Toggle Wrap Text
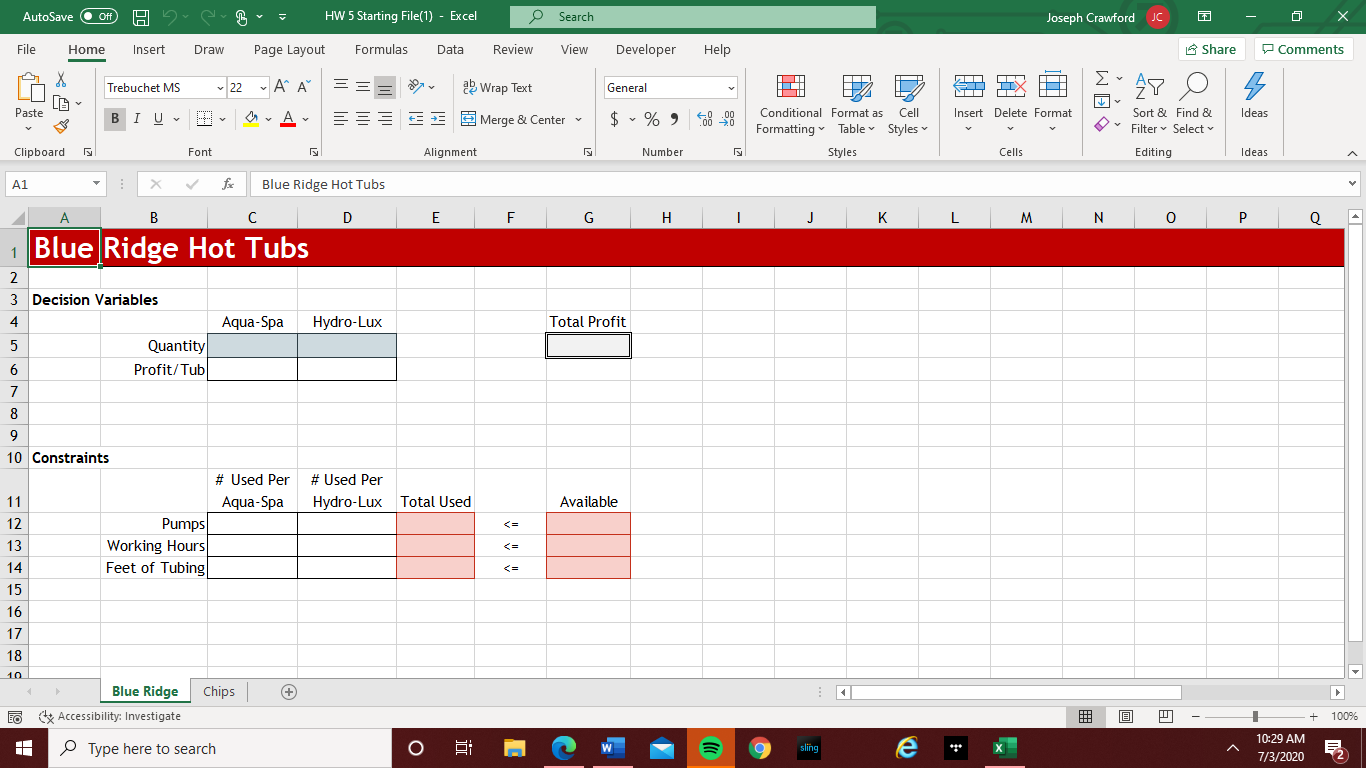This screenshot has width=1366, height=768. click(497, 88)
